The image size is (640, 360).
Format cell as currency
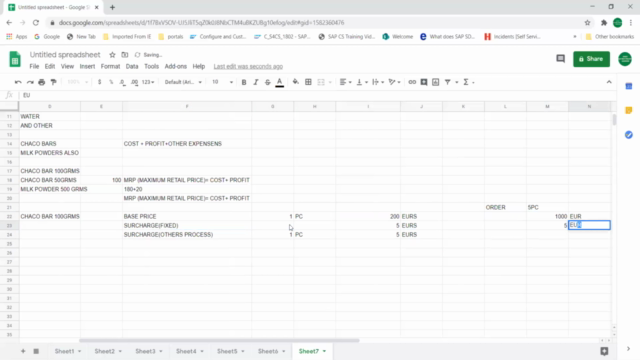(99, 82)
